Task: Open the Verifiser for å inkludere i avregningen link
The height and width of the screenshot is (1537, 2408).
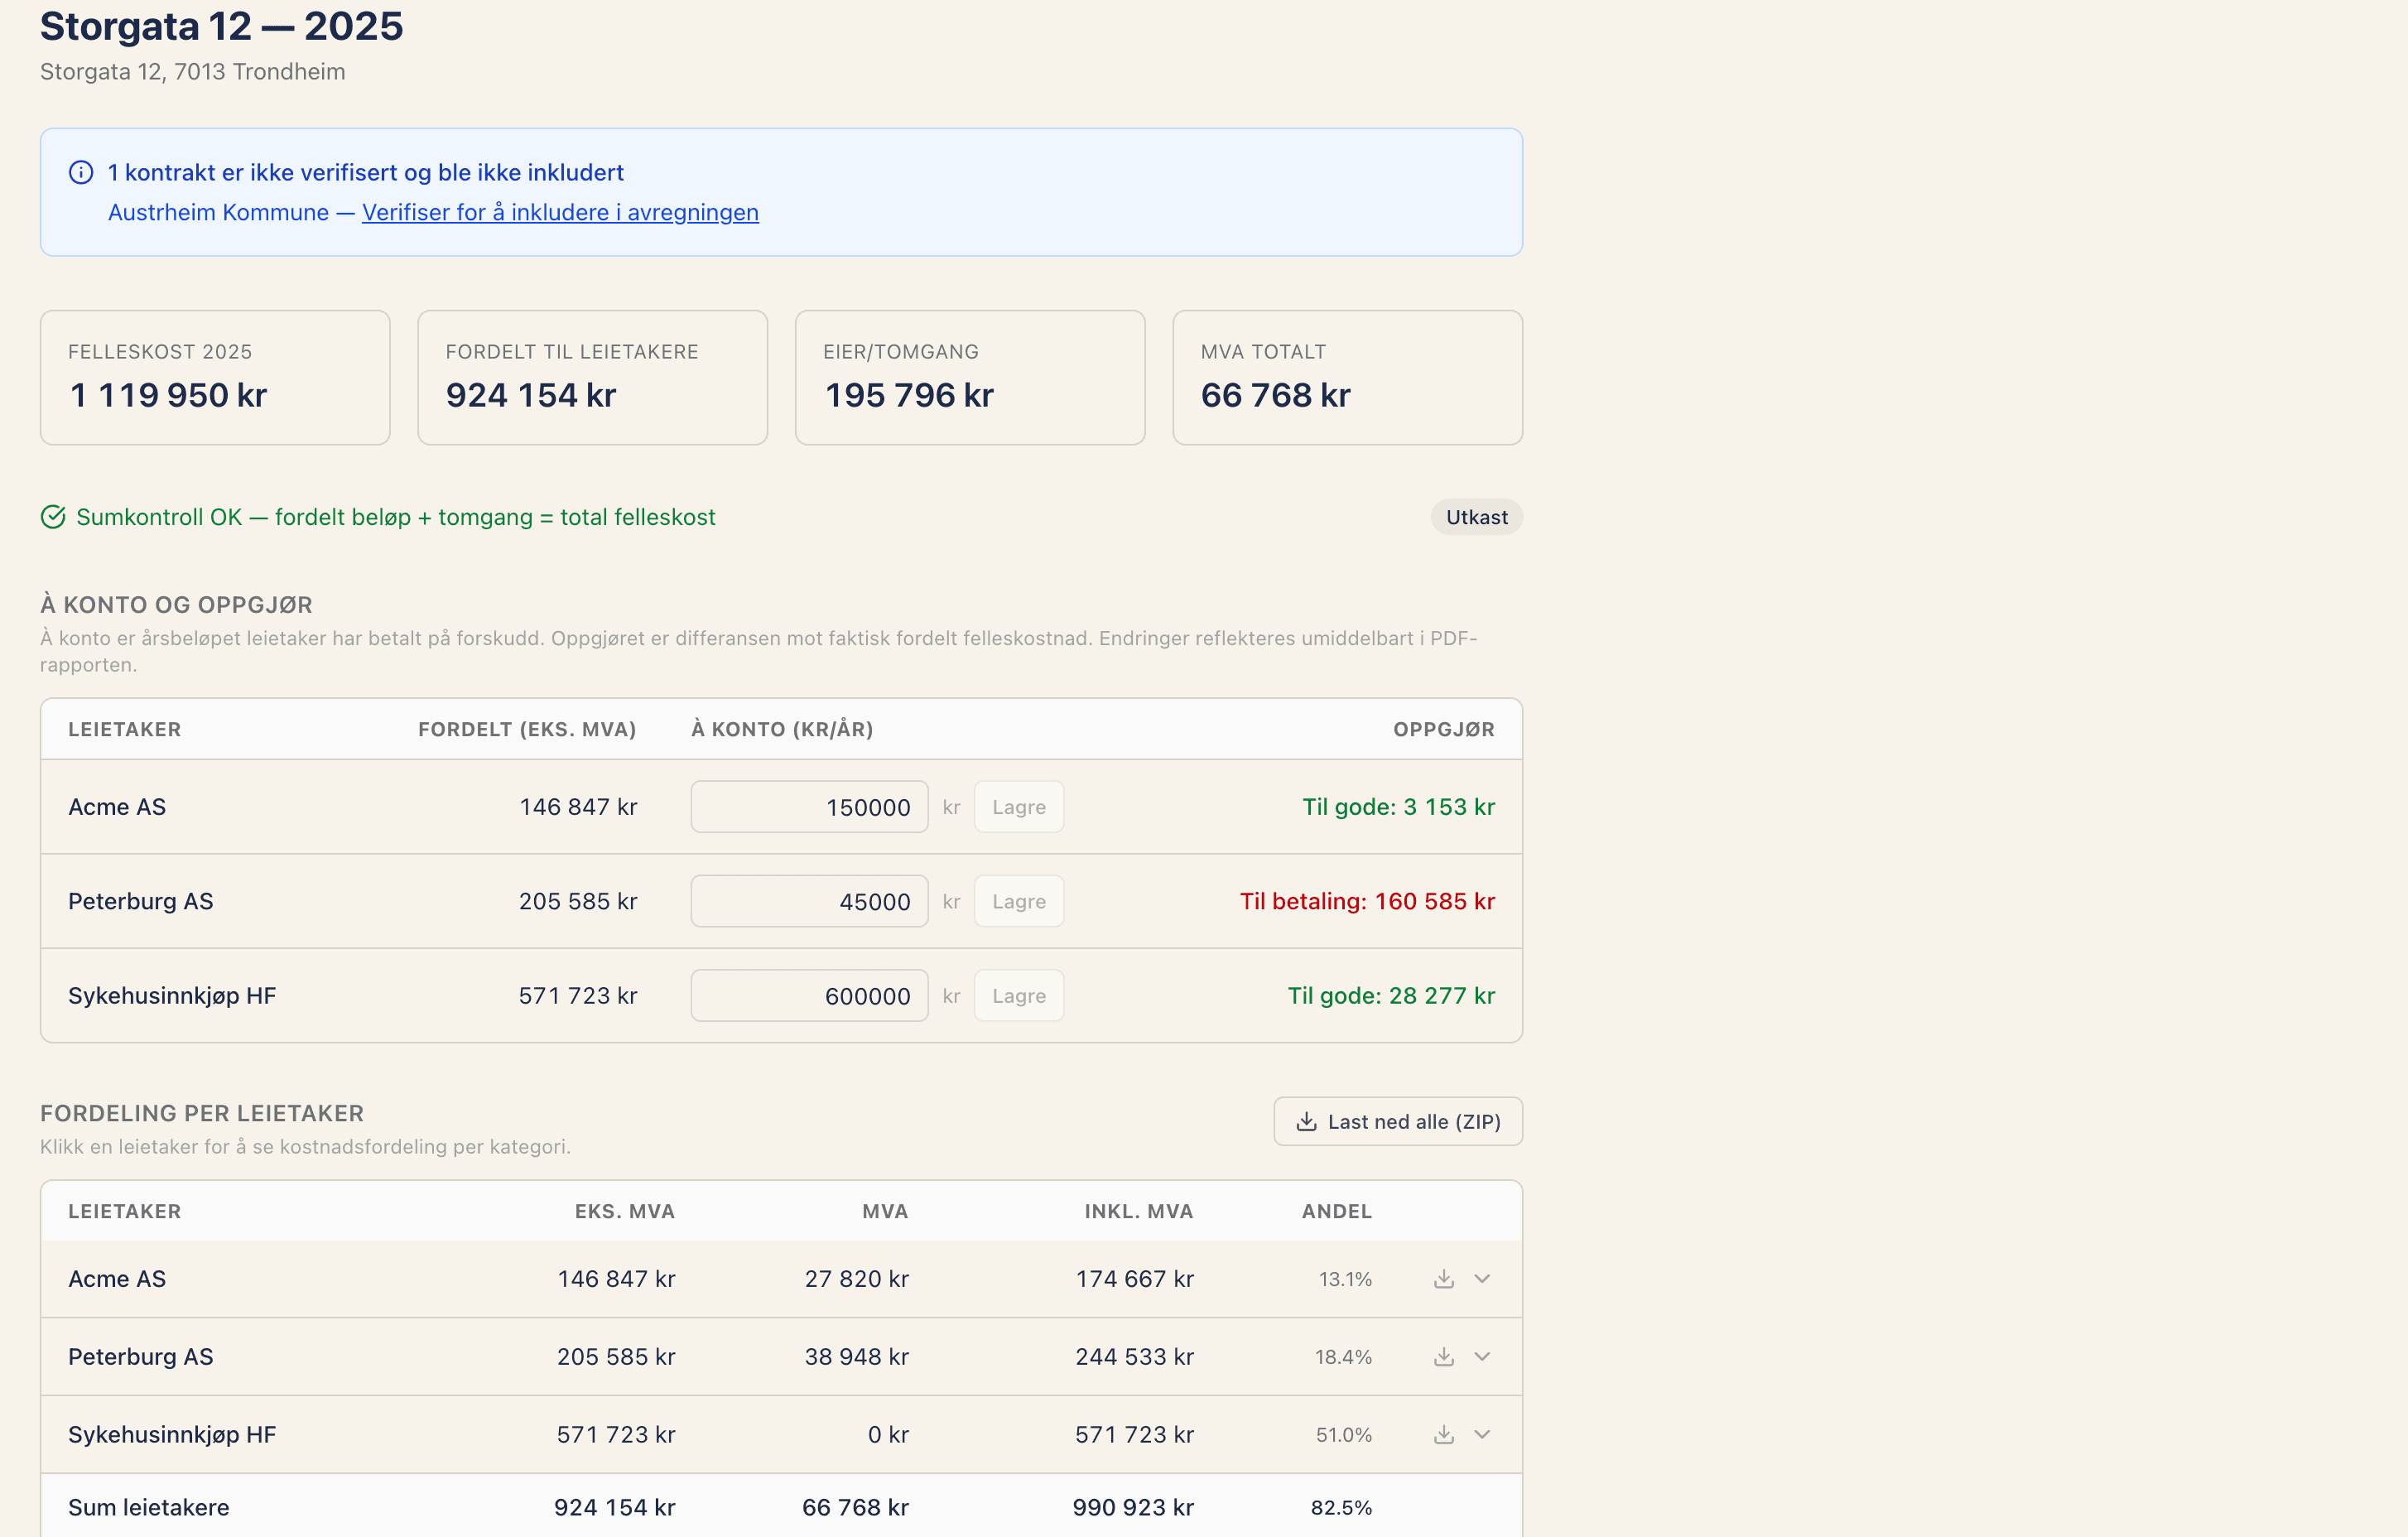Action: (560, 213)
